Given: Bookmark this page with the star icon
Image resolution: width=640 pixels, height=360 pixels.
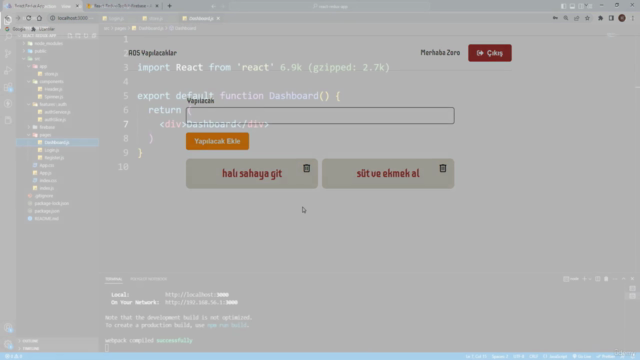Looking at the screenshot, I should (587, 18).
